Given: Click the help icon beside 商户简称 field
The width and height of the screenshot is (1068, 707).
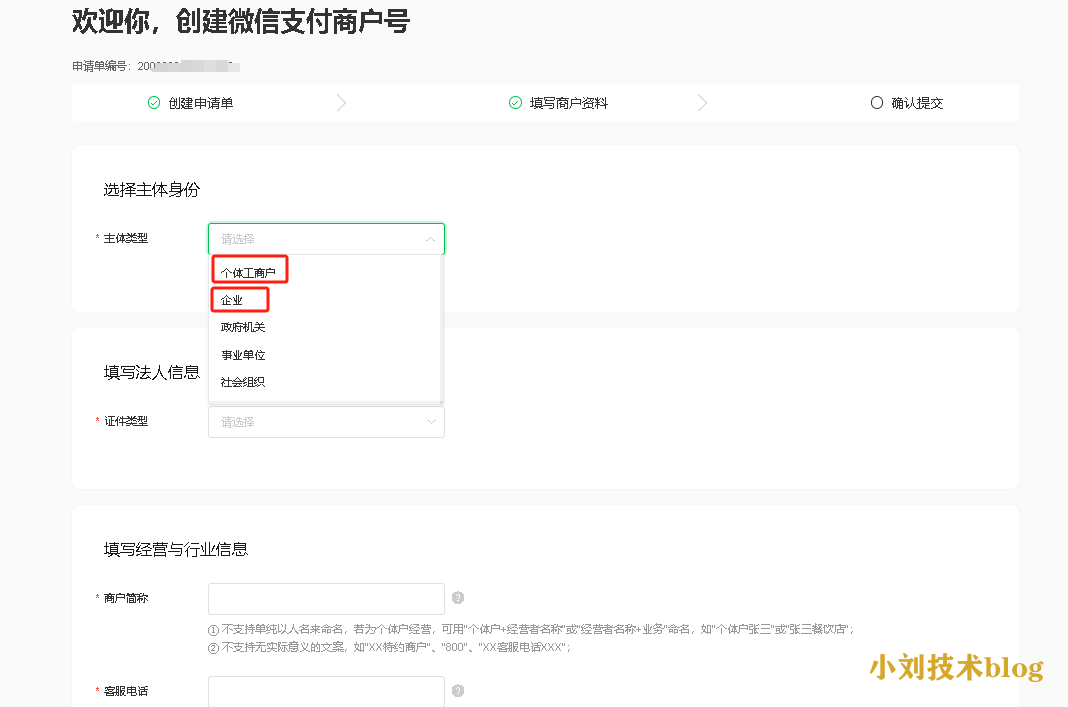Looking at the screenshot, I should pyautogui.click(x=458, y=598).
